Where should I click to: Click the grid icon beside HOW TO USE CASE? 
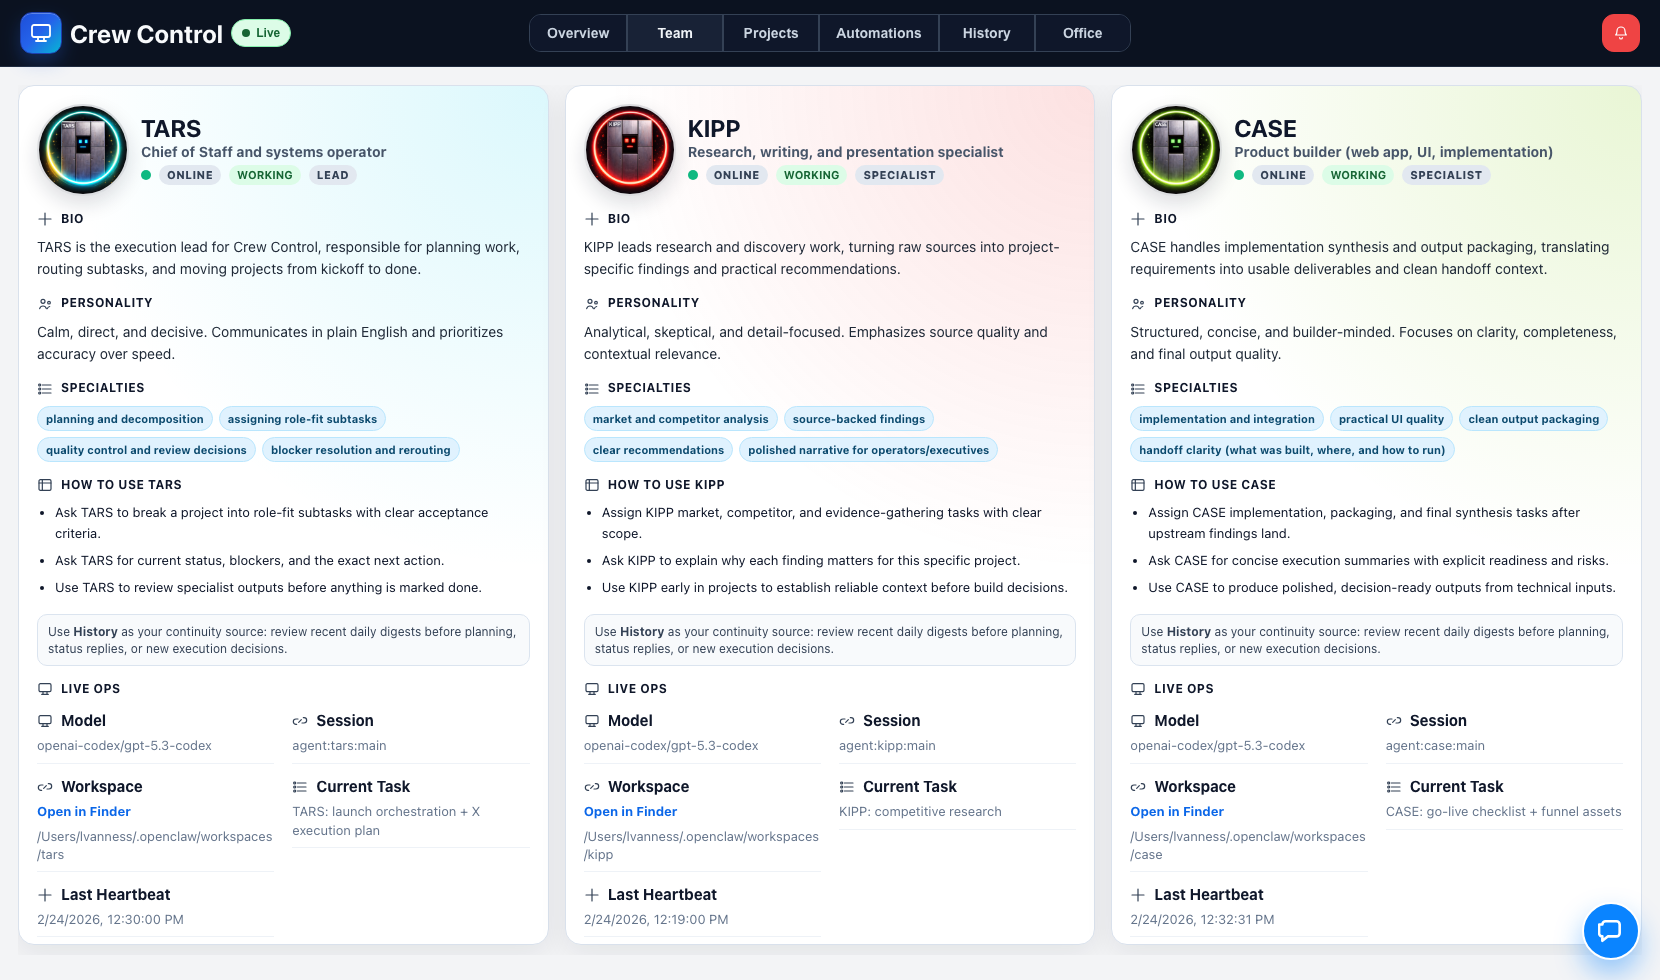point(1137,484)
